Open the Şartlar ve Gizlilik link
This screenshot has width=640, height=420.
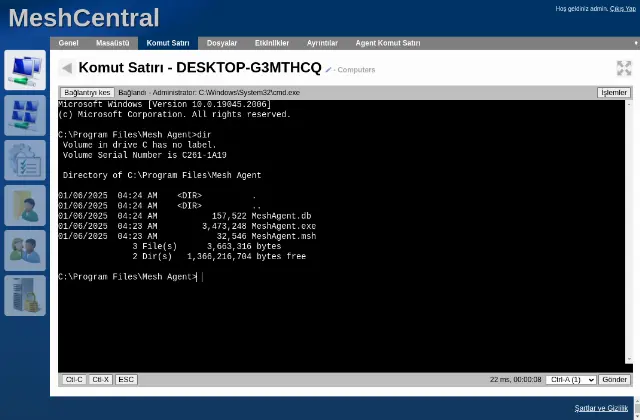[601, 408]
